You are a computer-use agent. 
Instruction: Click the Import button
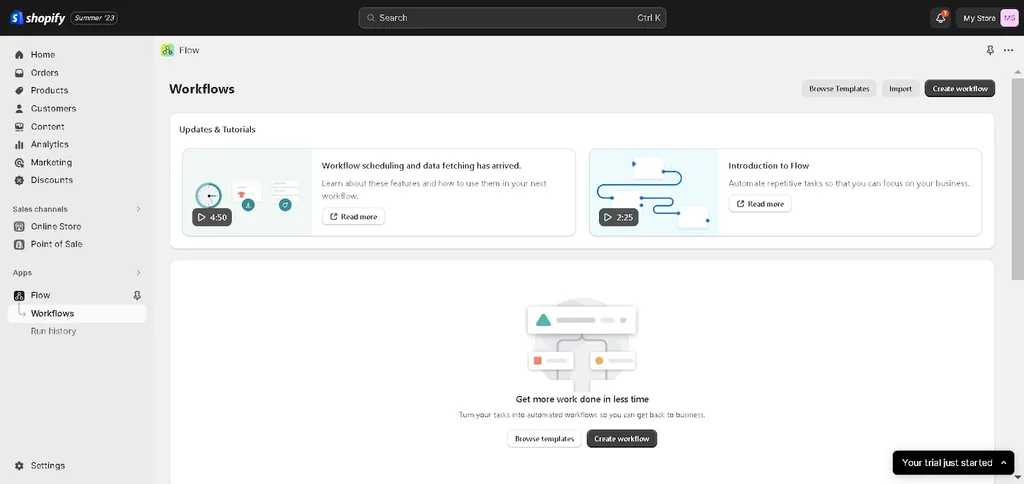[x=901, y=89]
